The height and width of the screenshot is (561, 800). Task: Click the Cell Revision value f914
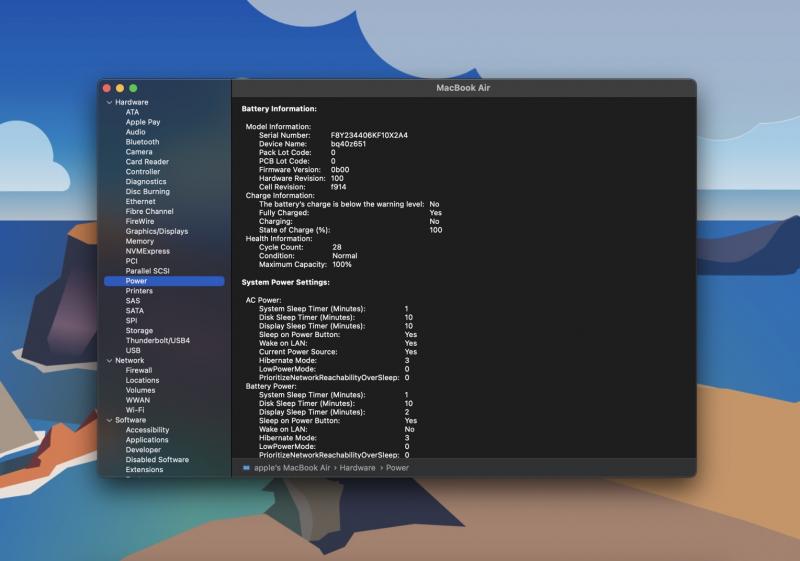338,188
